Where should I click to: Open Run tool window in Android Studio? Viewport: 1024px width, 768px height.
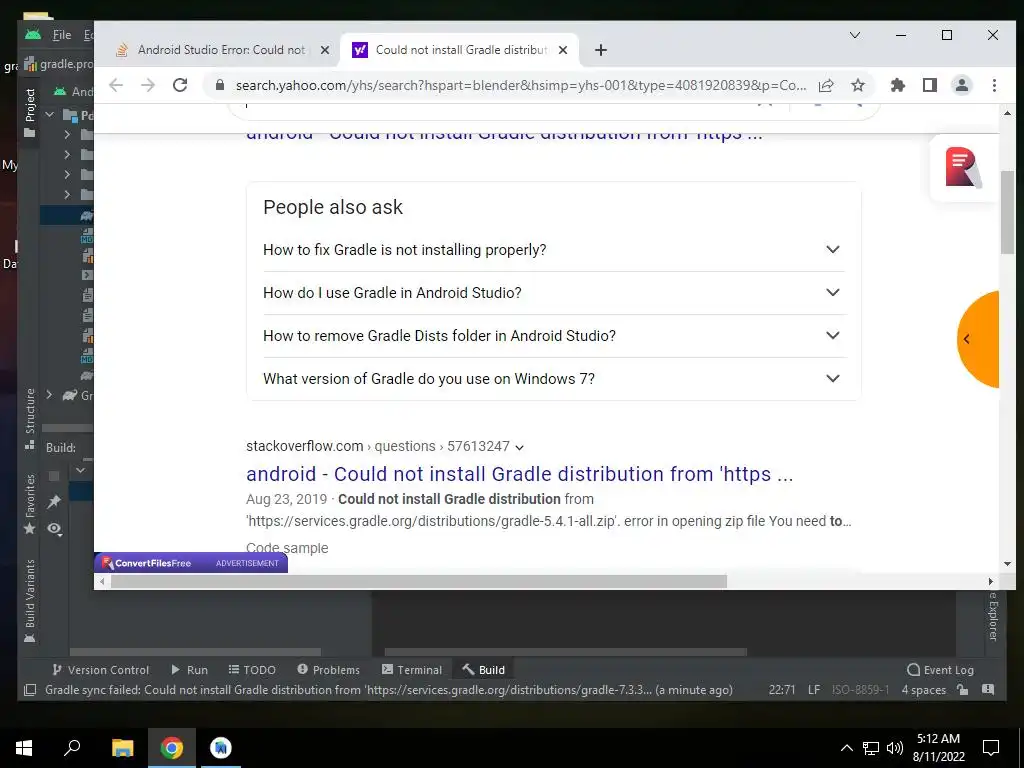click(x=189, y=670)
